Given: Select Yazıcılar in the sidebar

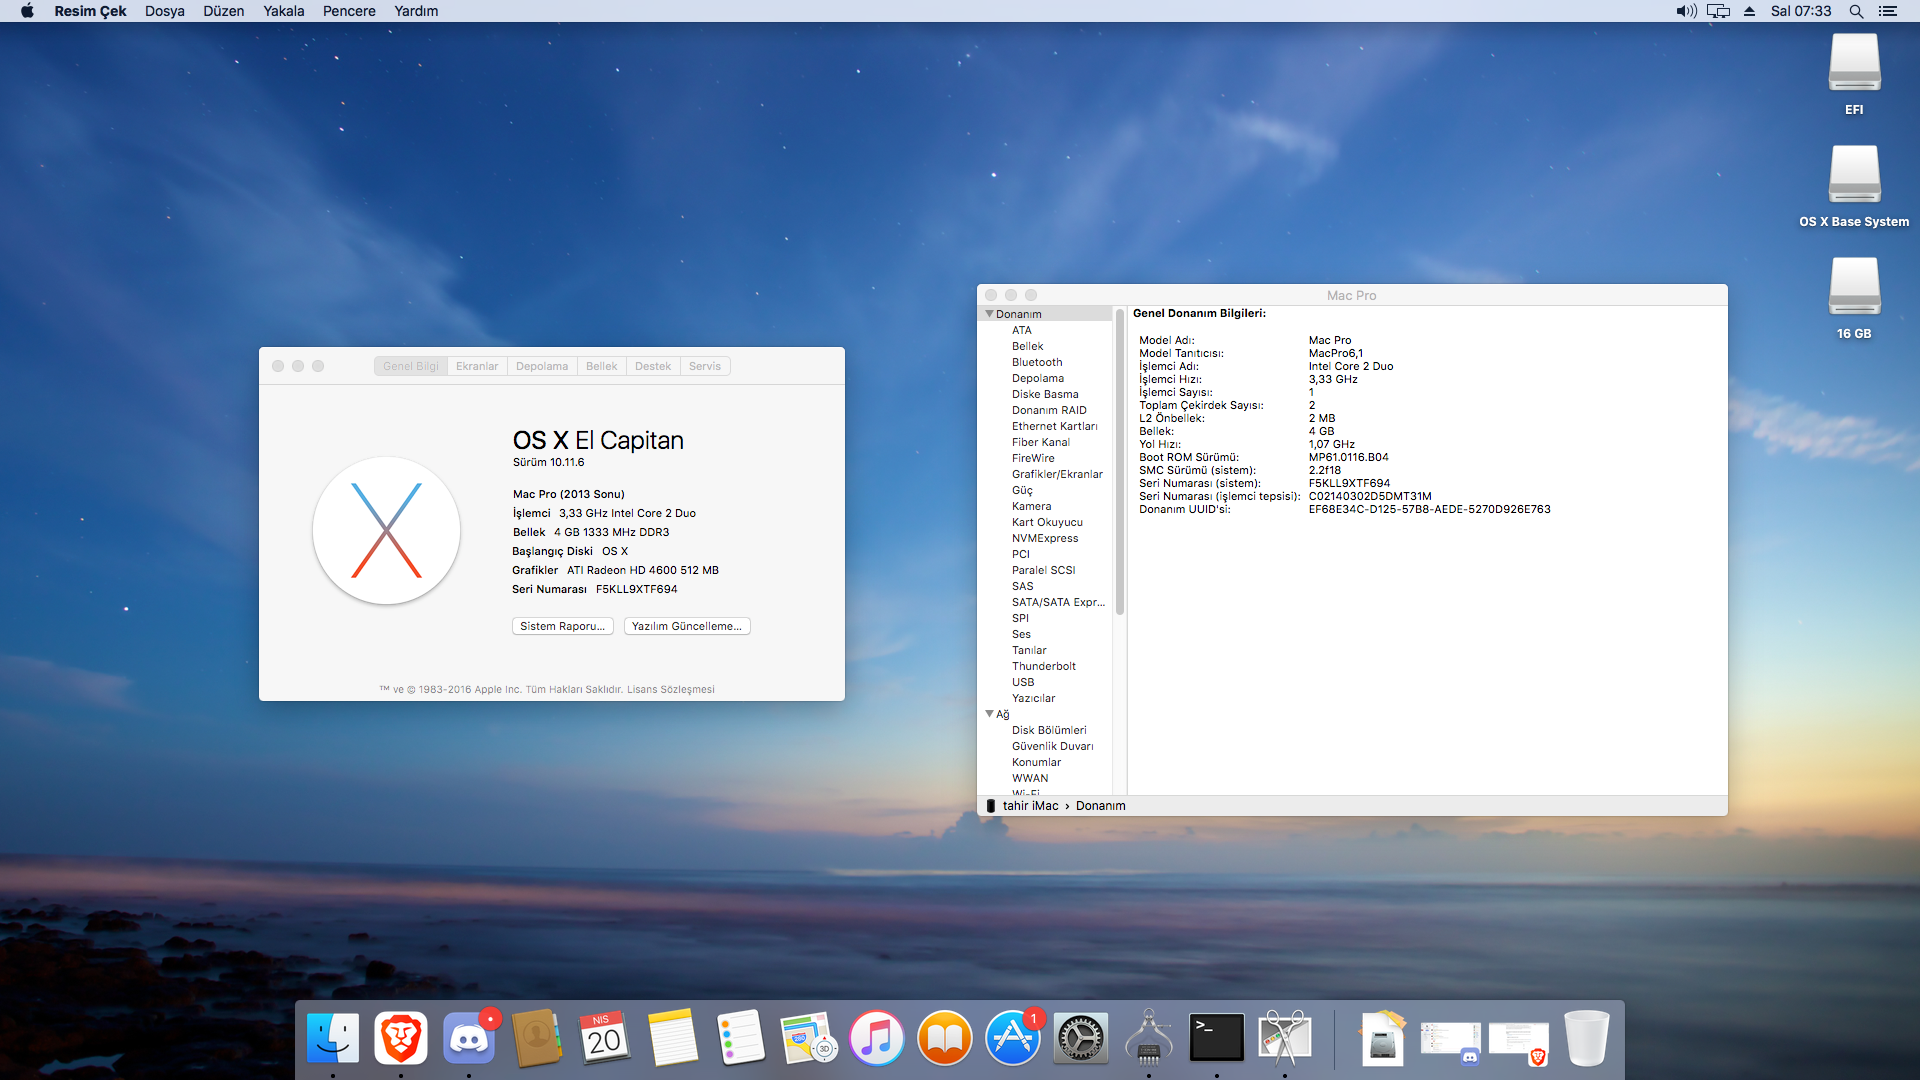Looking at the screenshot, I should tap(1033, 698).
